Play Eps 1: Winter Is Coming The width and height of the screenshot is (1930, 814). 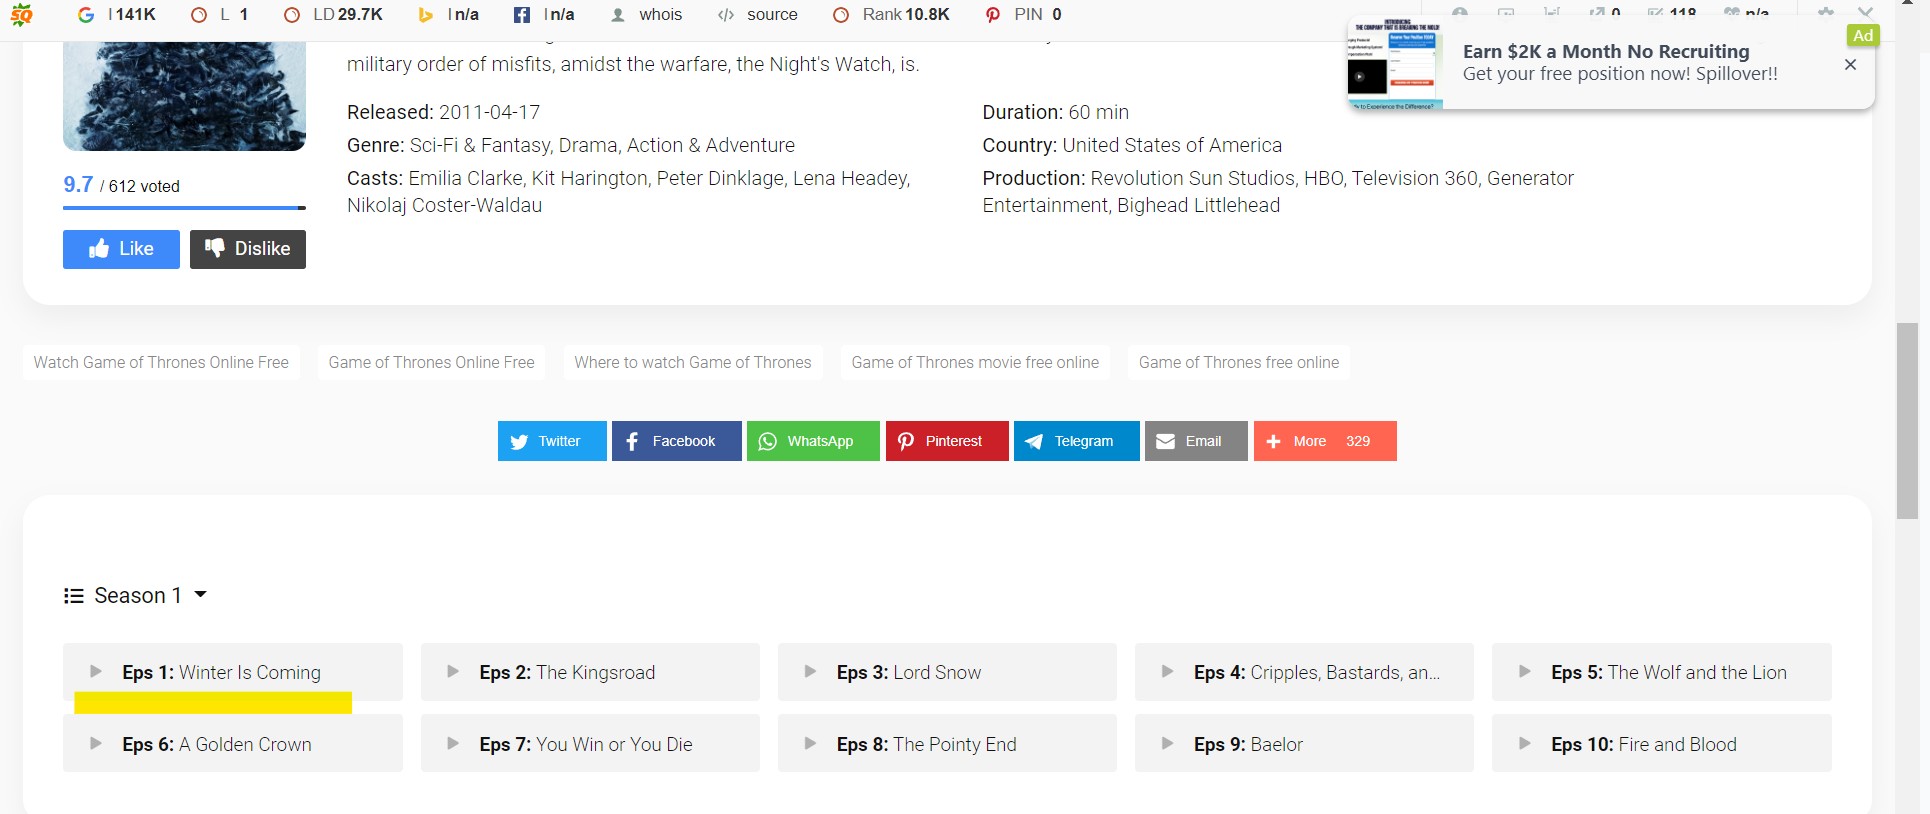(x=233, y=672)
